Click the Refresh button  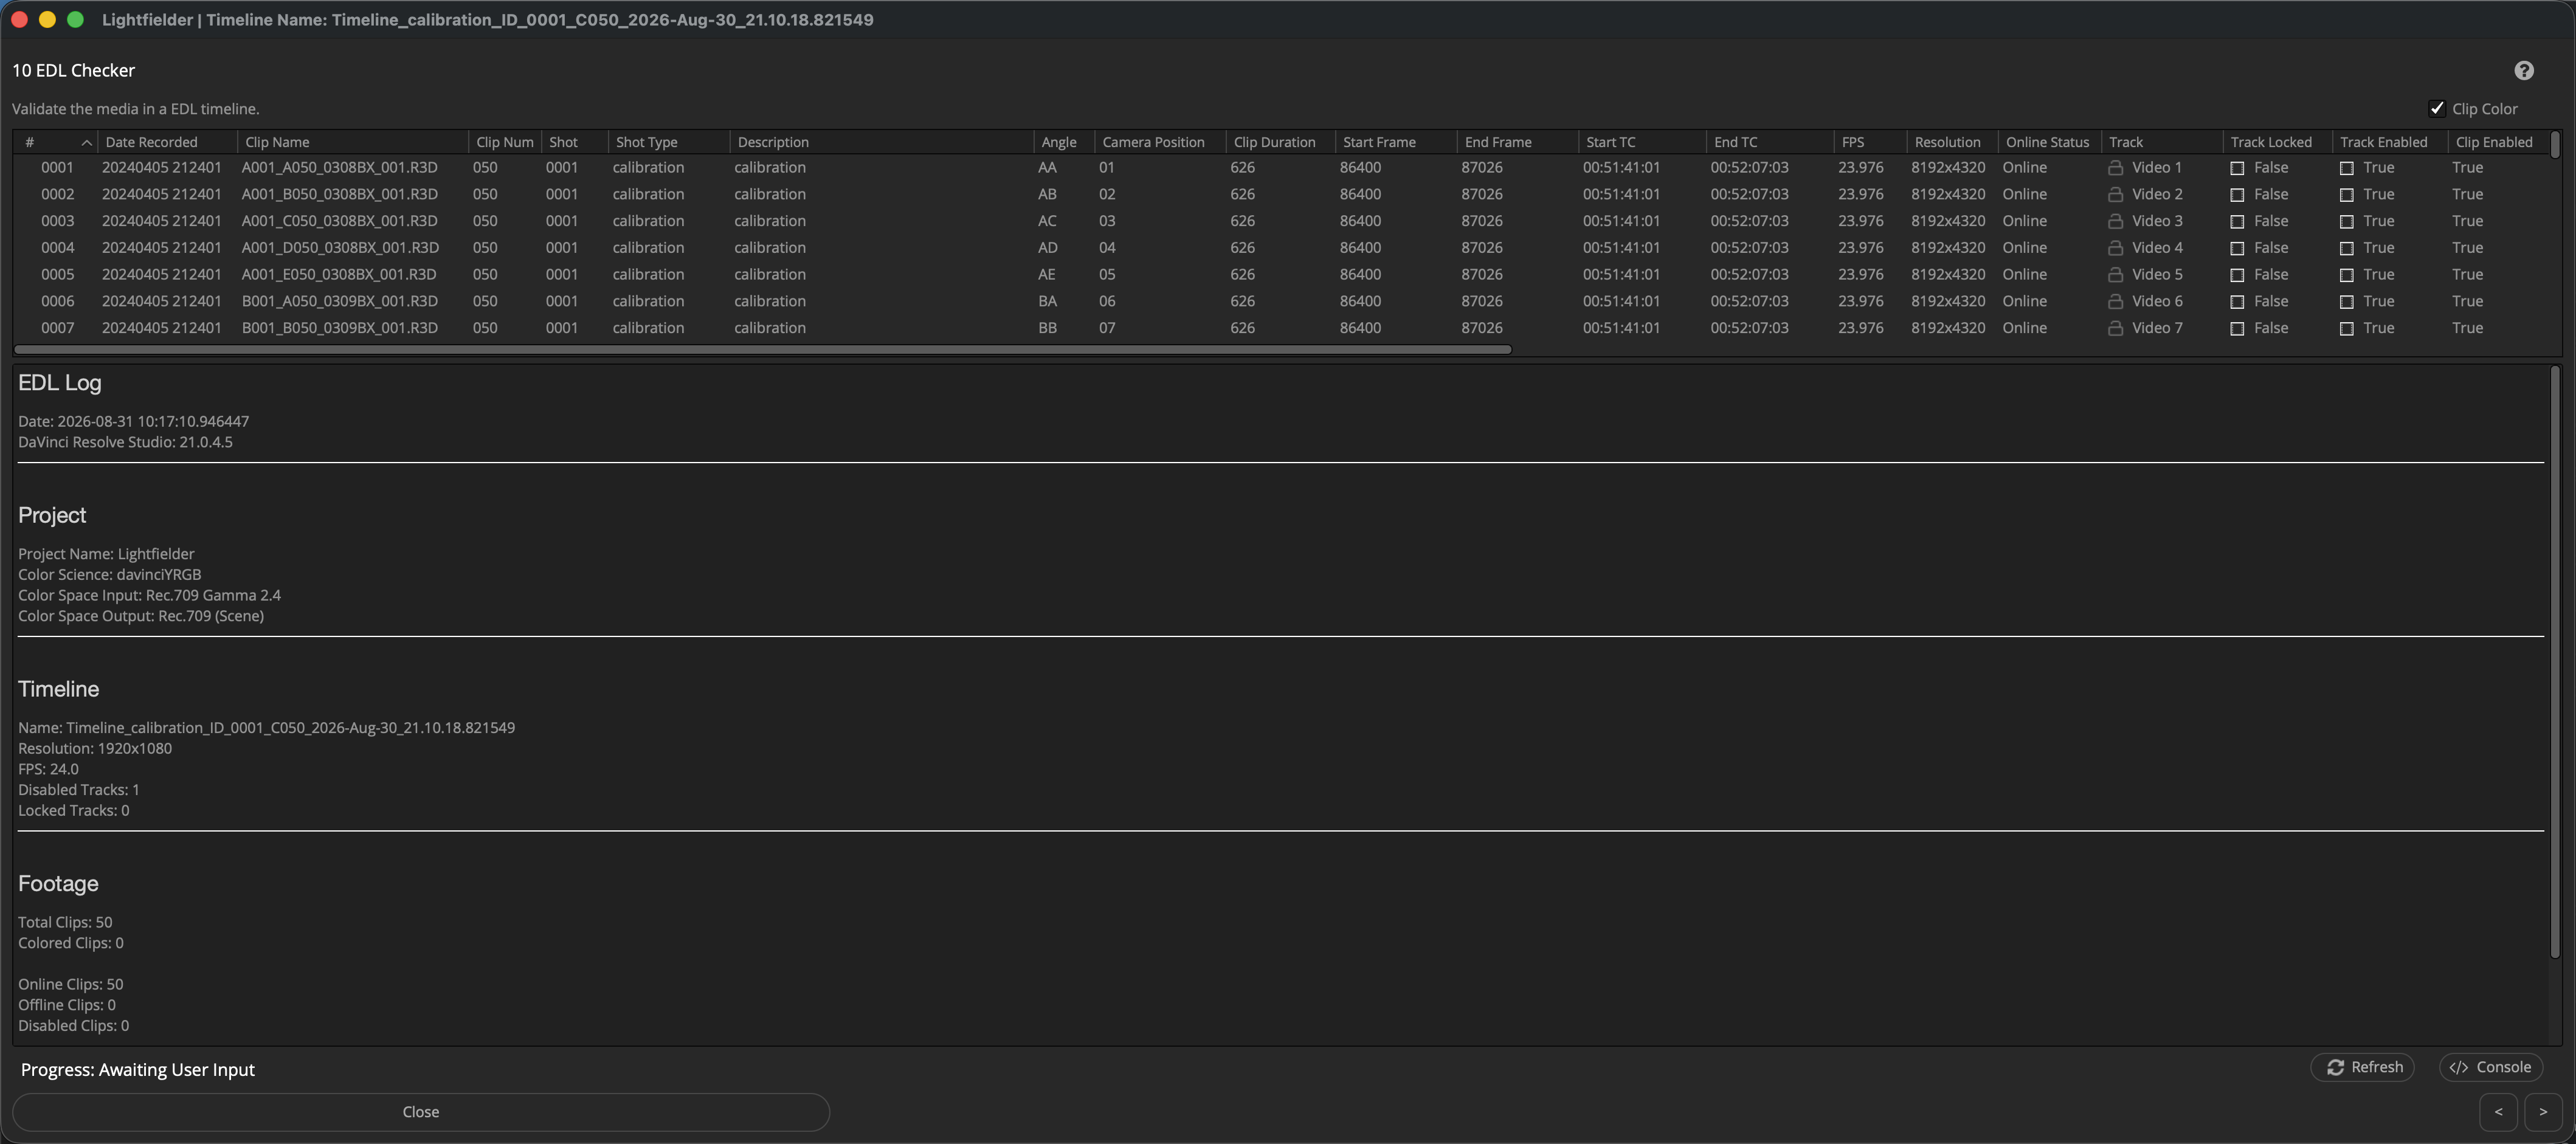pos(2362,1067)
